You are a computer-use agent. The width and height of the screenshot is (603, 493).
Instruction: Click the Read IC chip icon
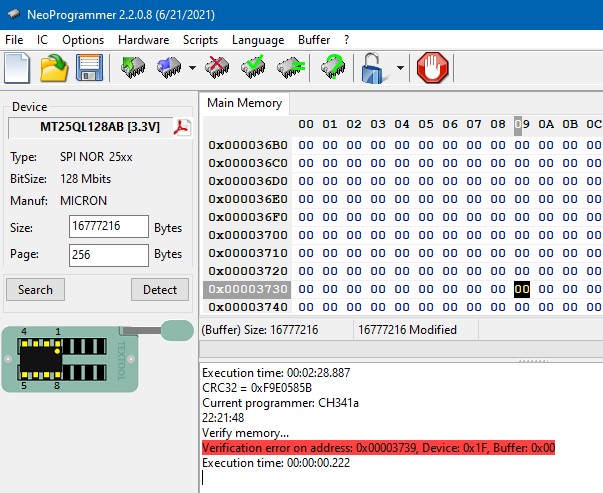(x=132, y=68)
